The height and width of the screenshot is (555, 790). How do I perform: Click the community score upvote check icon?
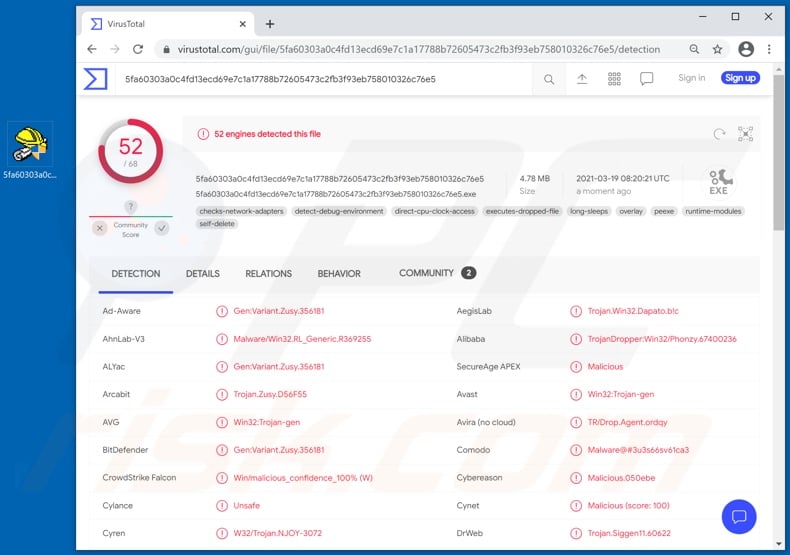[x=162, y=228]
